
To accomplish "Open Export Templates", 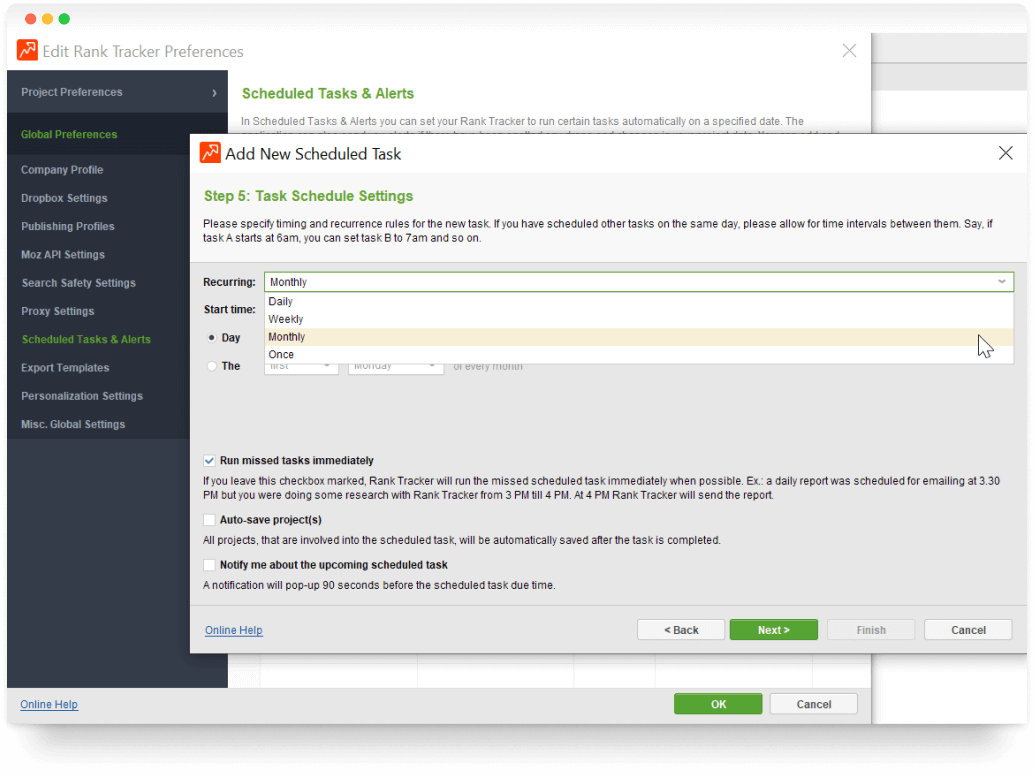I will [x=65, y=368].
